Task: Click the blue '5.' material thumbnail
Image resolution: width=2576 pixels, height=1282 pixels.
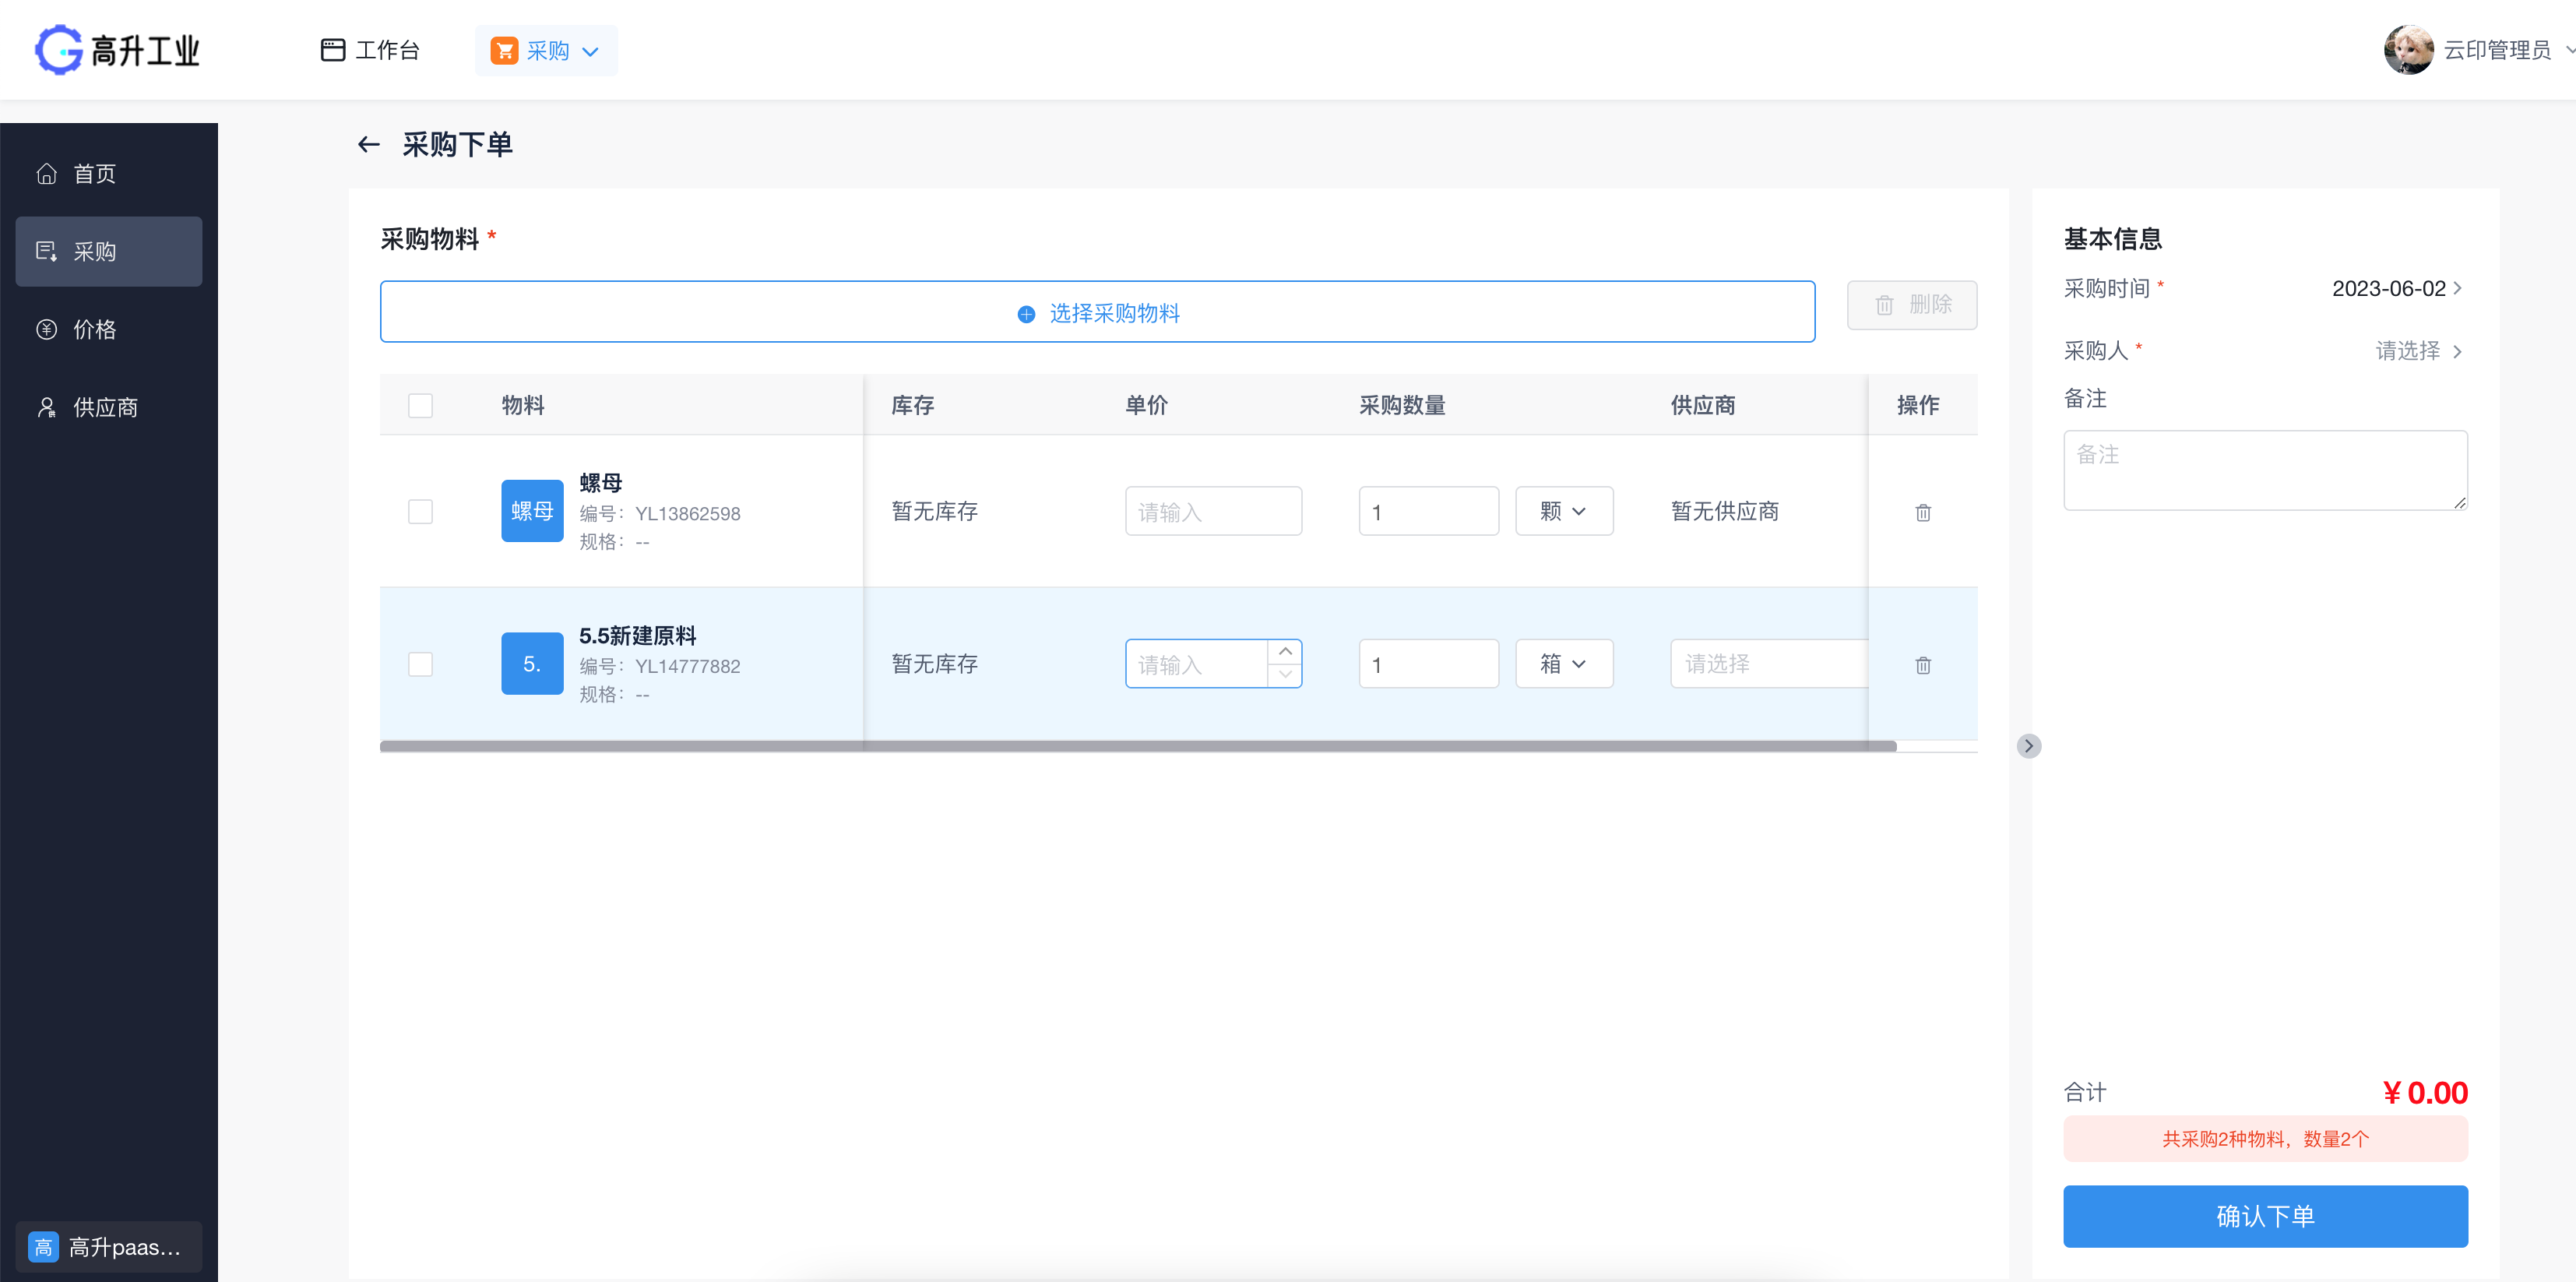Action: click(532, 664)
